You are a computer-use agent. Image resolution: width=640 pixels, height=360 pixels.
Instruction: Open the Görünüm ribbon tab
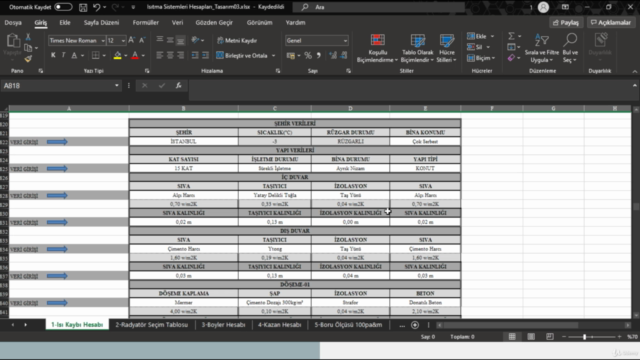tap(259, 22)
